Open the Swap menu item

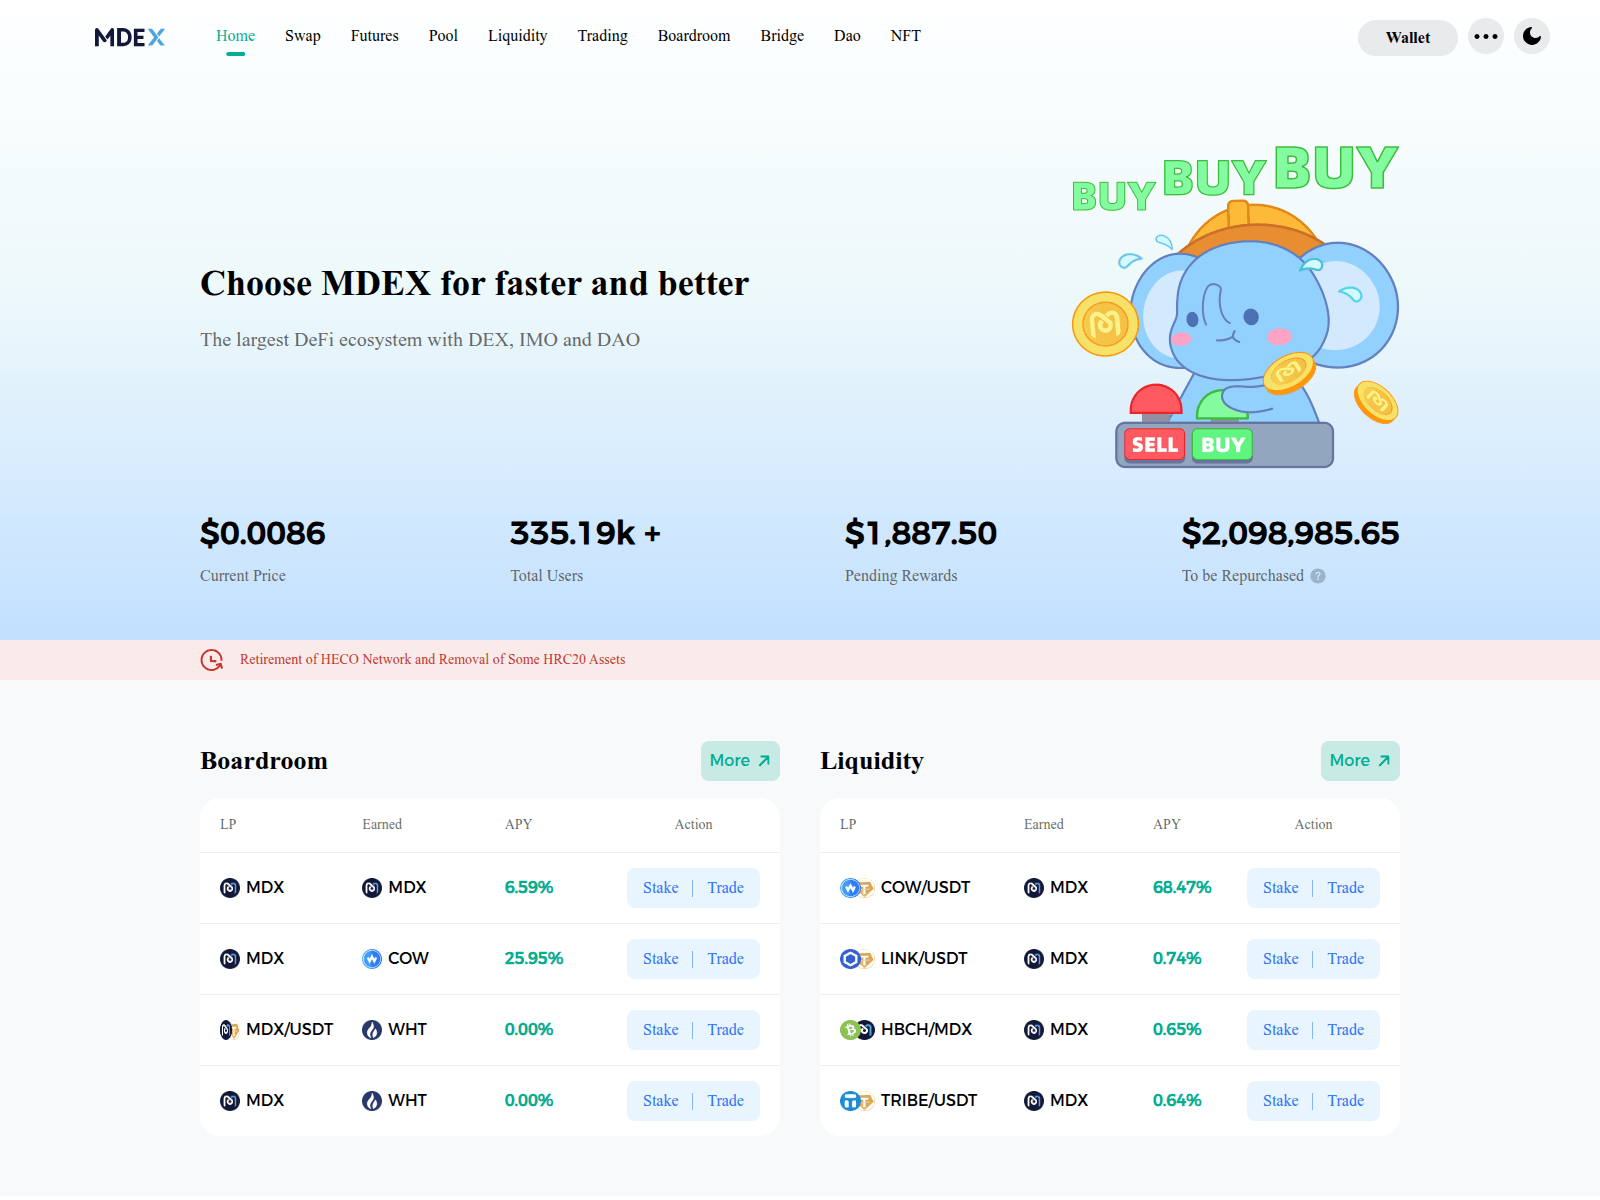tap(302, 36)
